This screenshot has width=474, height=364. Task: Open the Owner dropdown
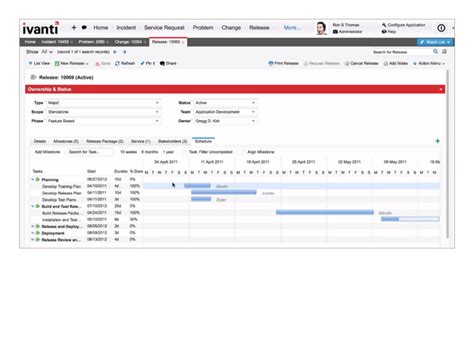coord(253,121)
